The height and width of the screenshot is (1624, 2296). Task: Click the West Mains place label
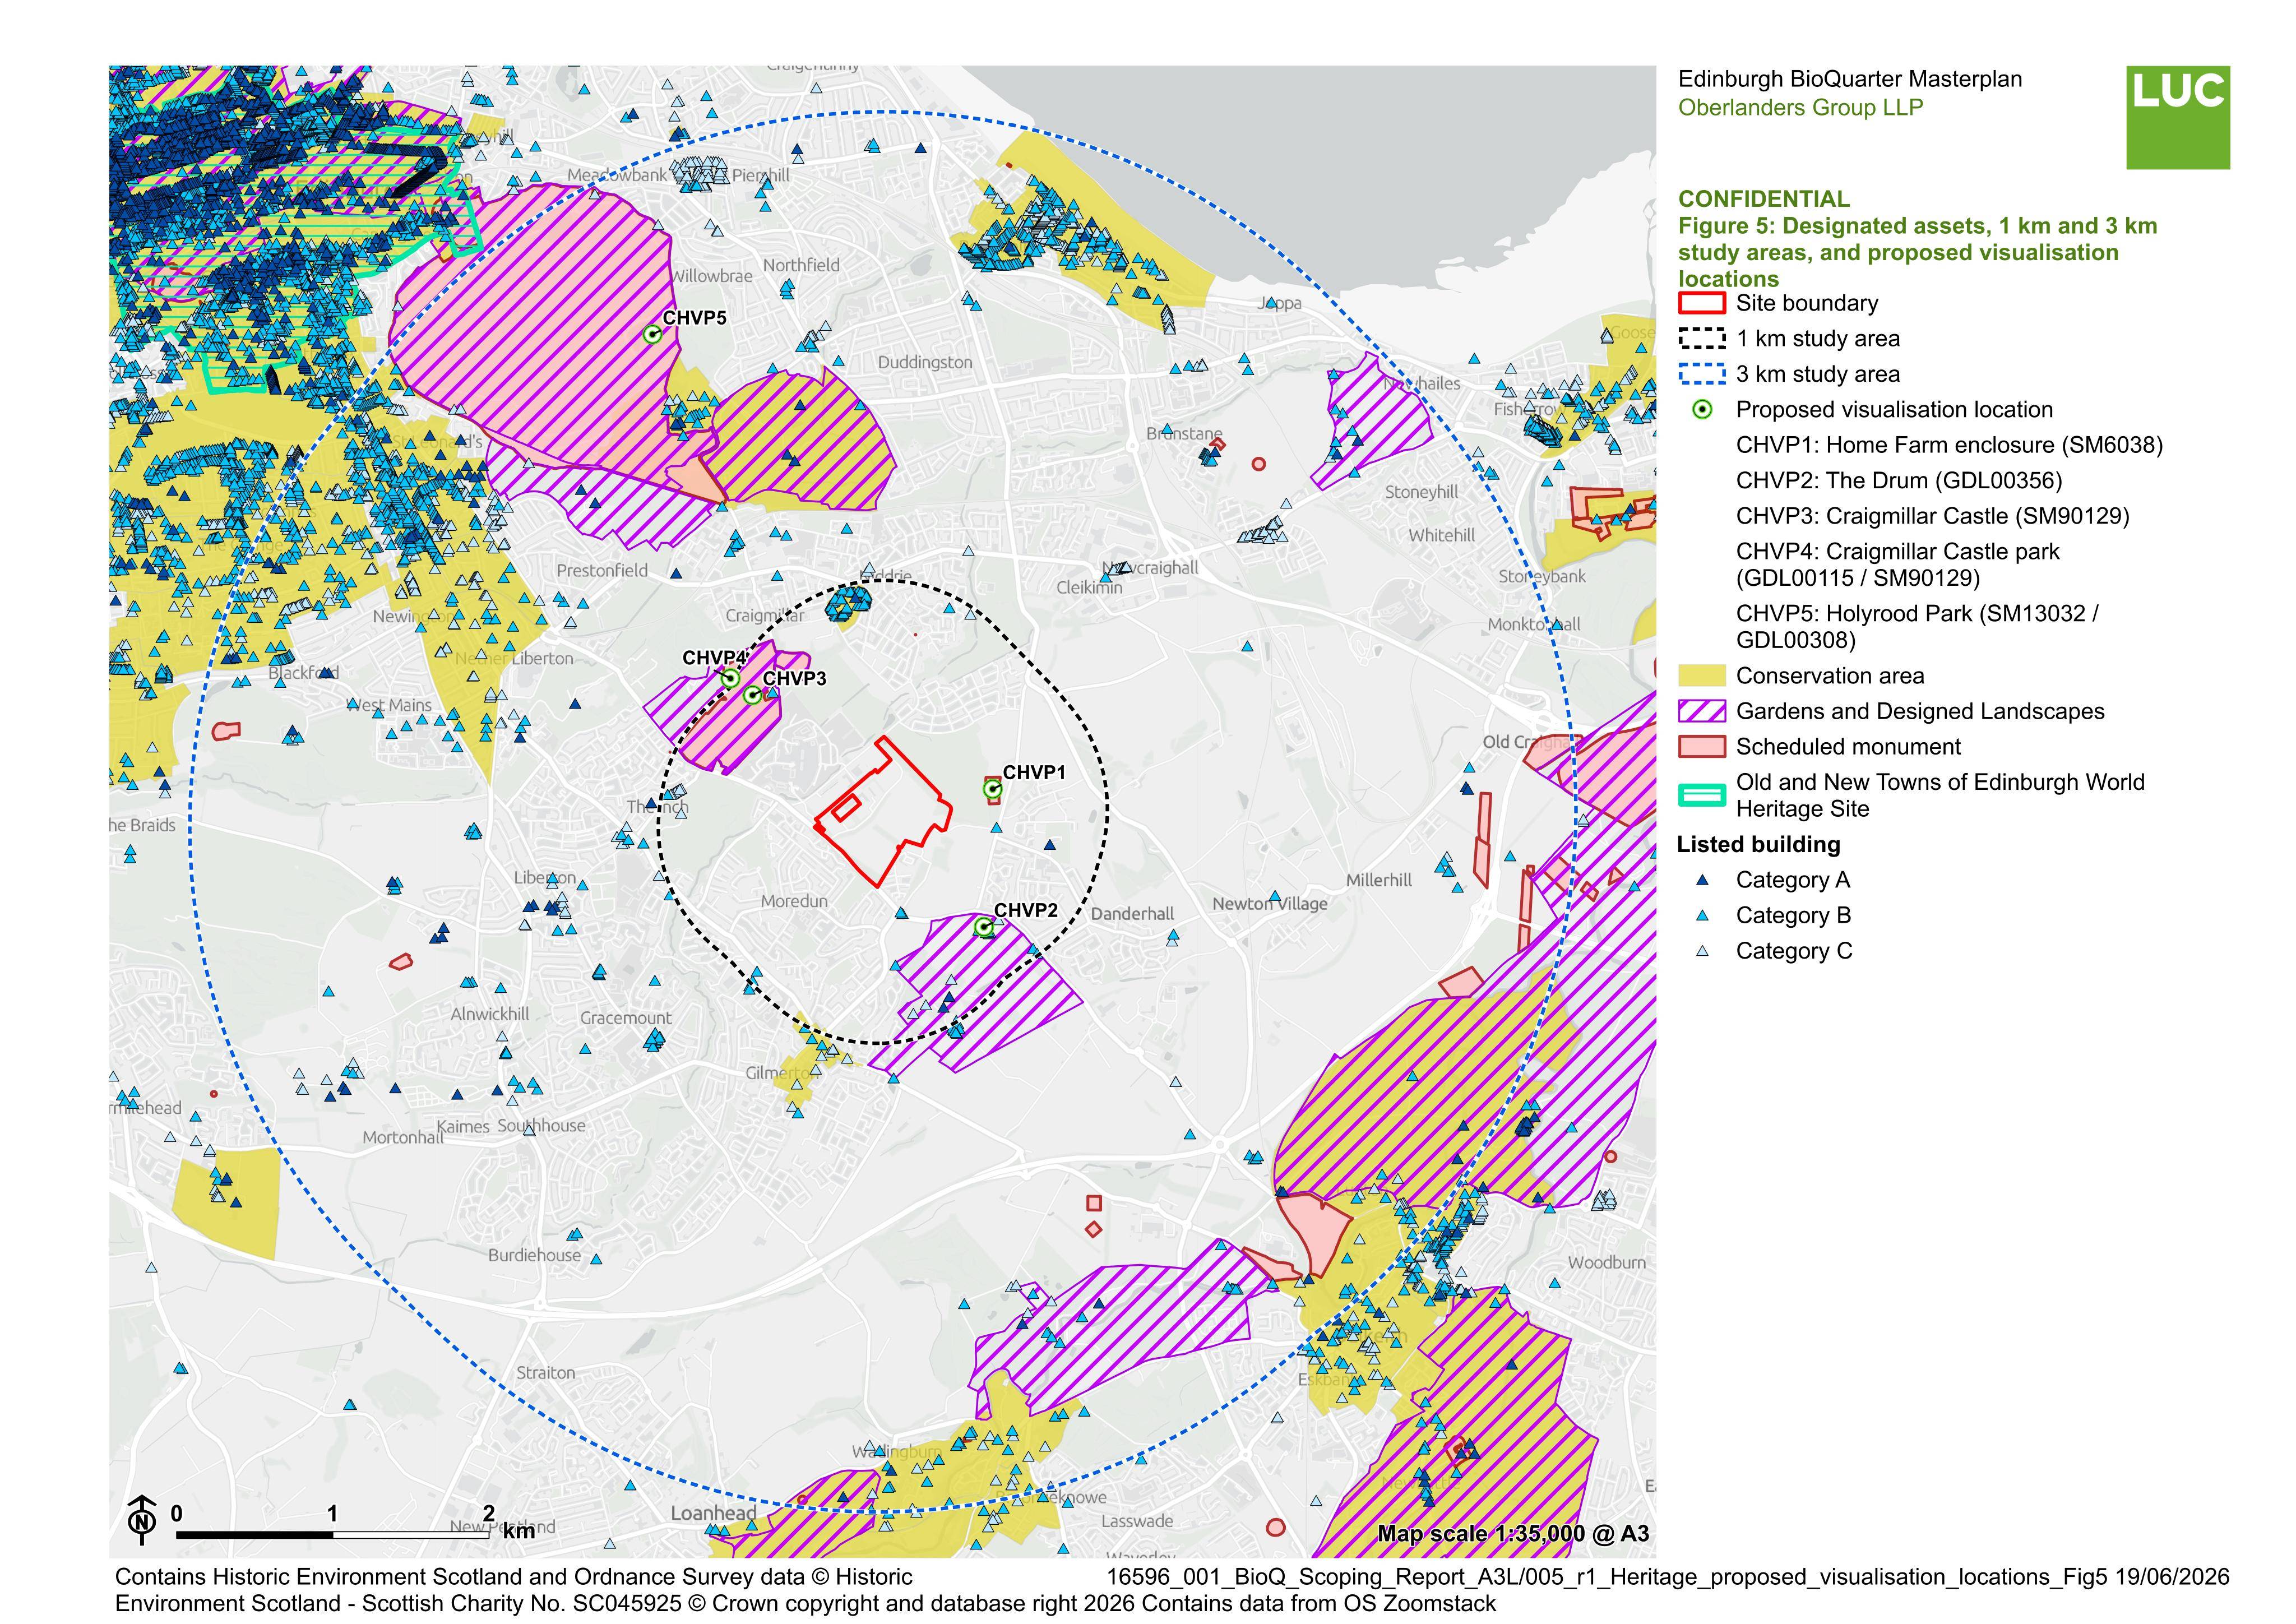(x=389, y=705)
